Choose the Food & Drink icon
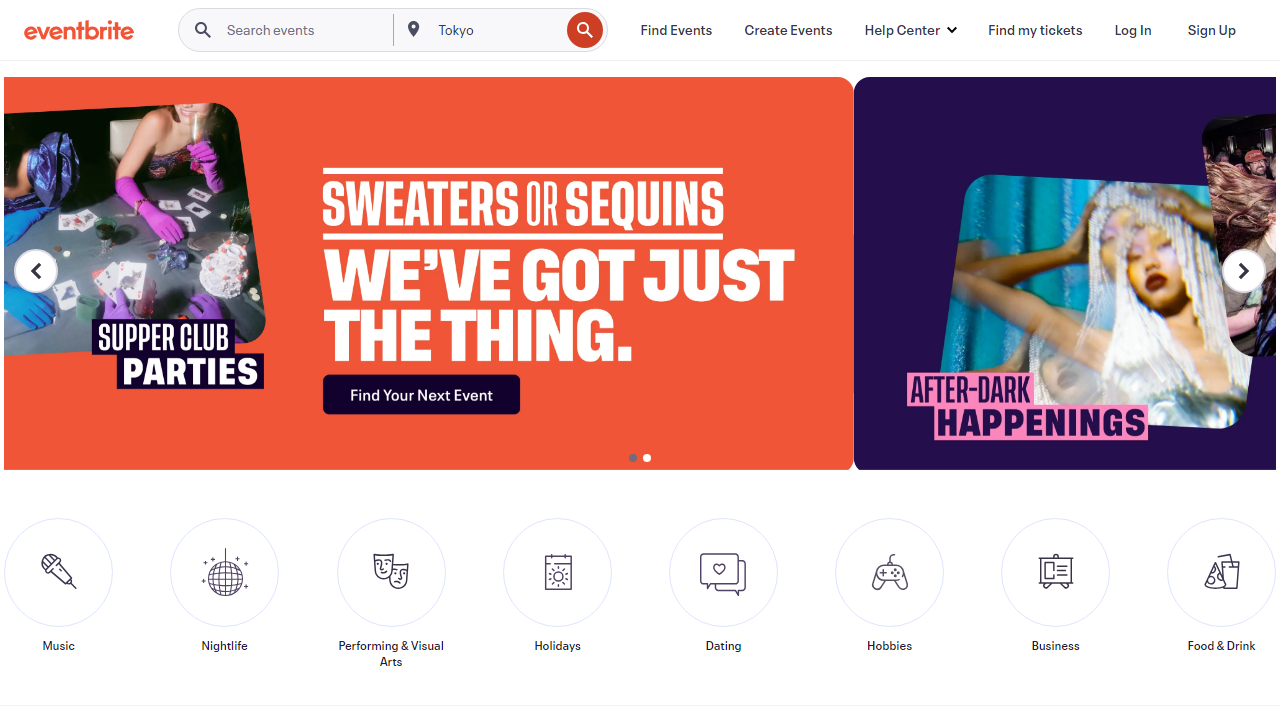1280x720 pixels. click(x=1221, y=572)
